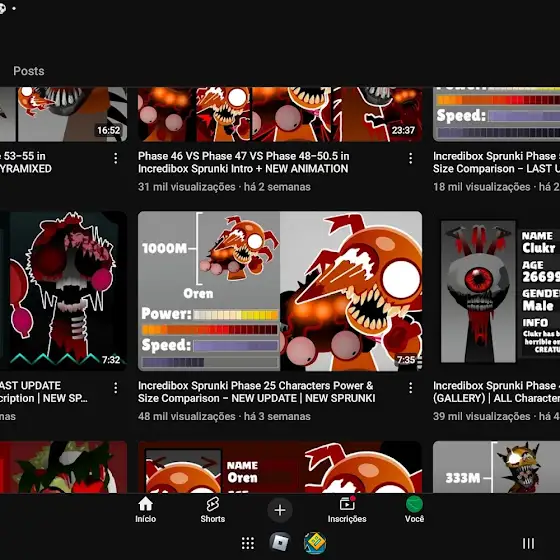Open options menu for LAST UPDATE video

click(x=116, y=388)
